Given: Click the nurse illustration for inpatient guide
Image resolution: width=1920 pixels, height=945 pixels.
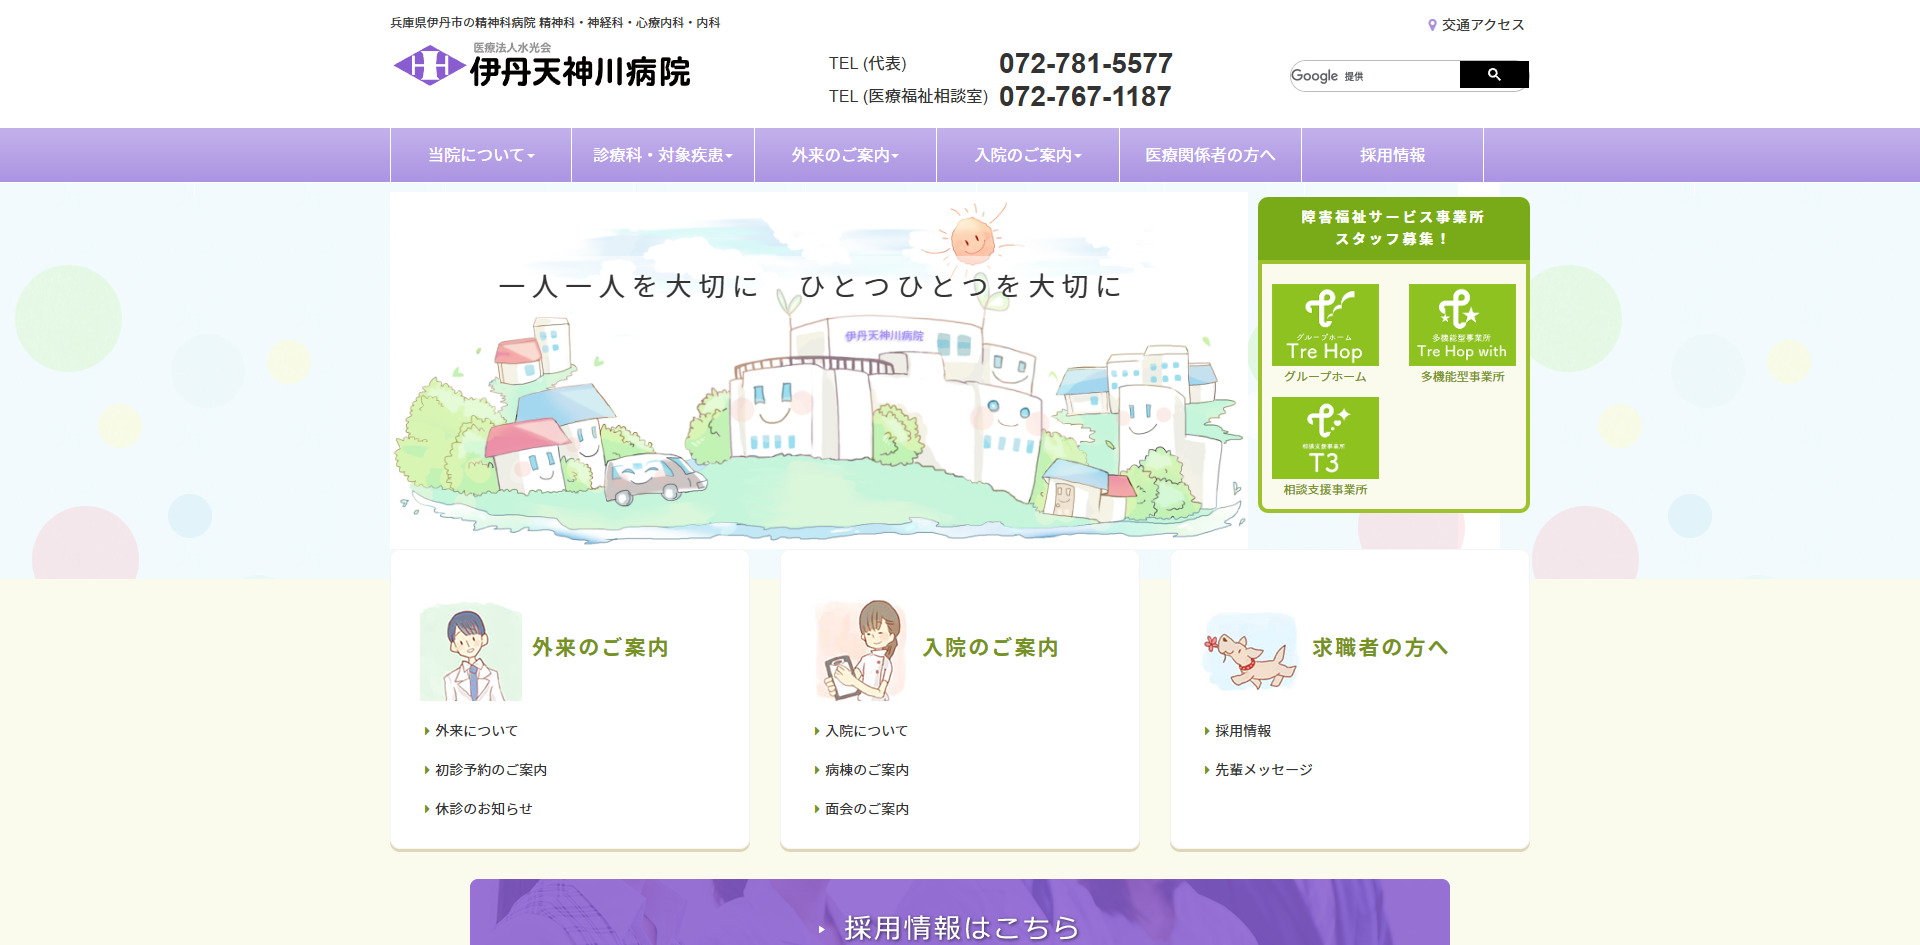Looking at the screenshot, I should click(861, 650).
